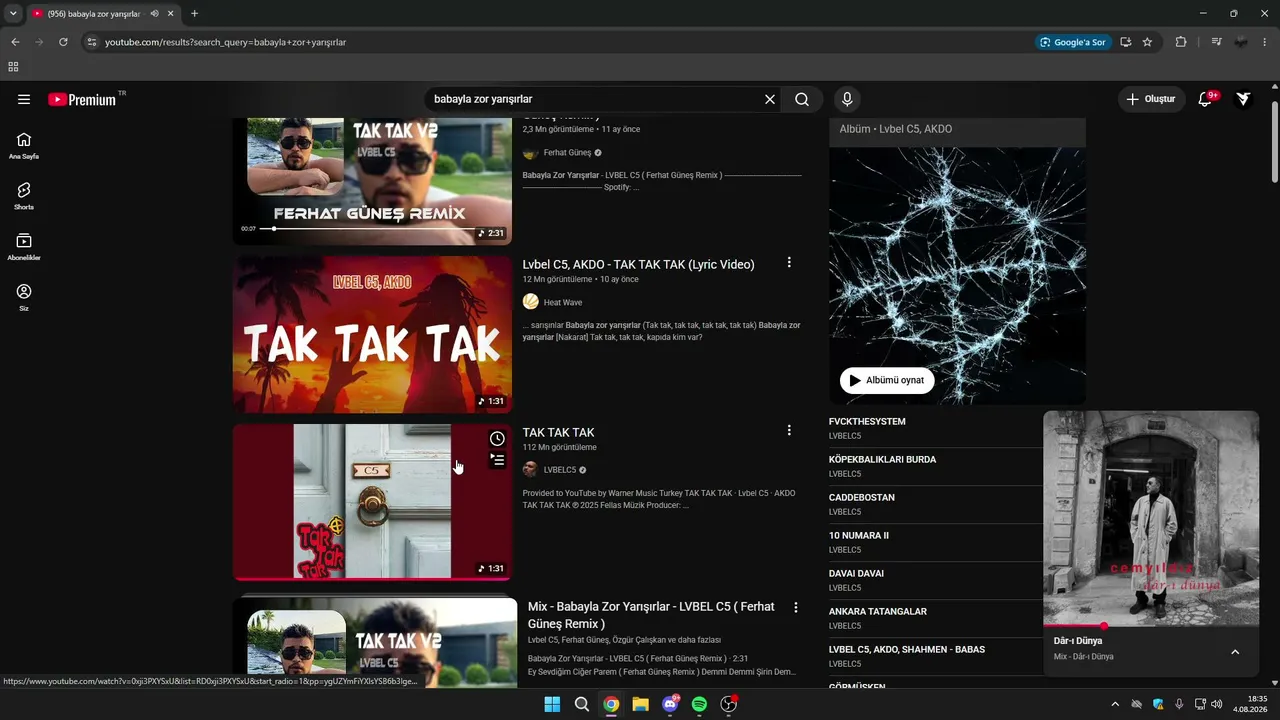Open the Chrome extensions puzzle icon

(x=1181, y=42)
